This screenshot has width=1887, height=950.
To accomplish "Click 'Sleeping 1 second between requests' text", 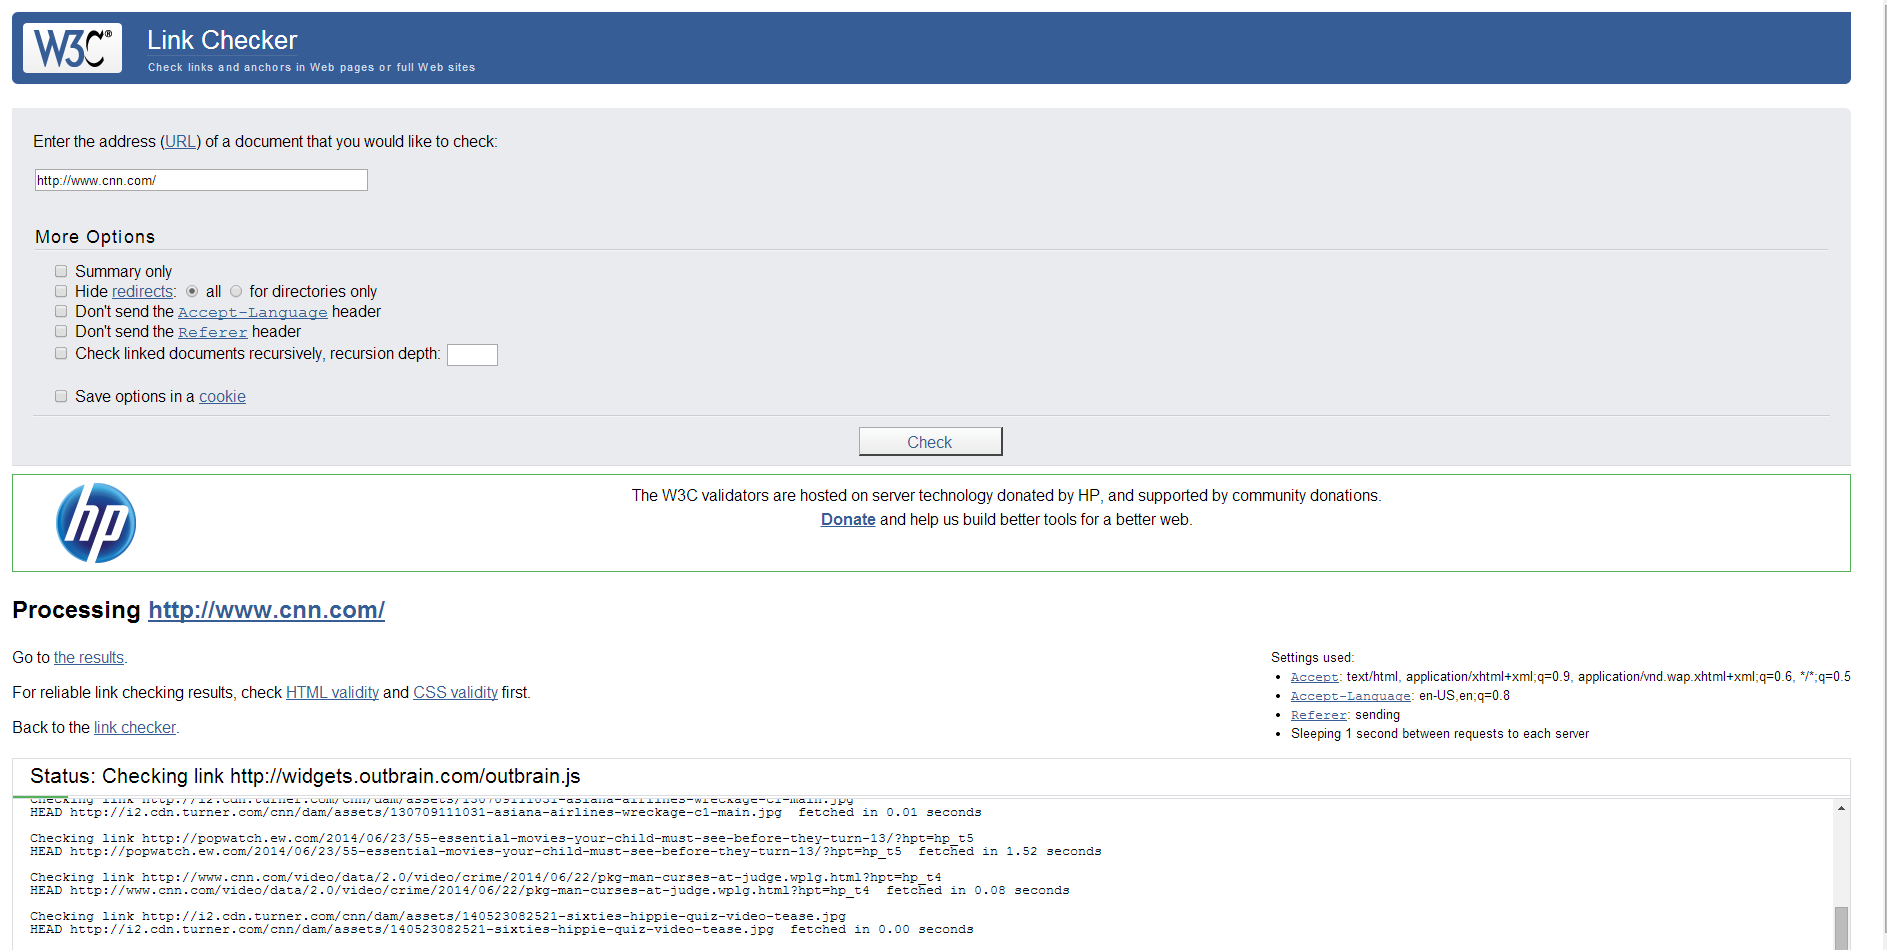I will pyautogui.click(x=1440, y=734).
